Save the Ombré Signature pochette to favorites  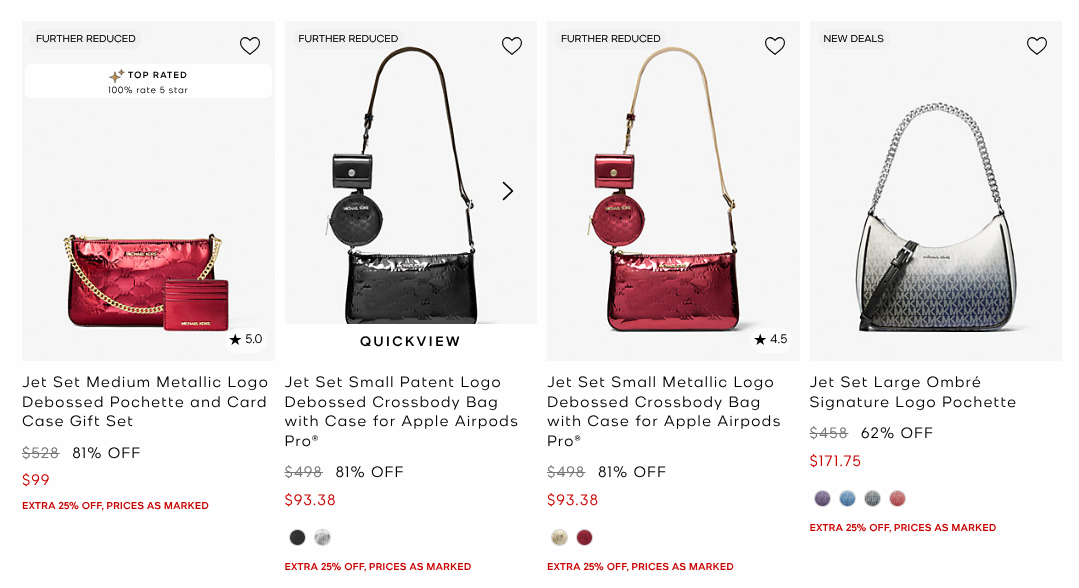coord(1036,45)
